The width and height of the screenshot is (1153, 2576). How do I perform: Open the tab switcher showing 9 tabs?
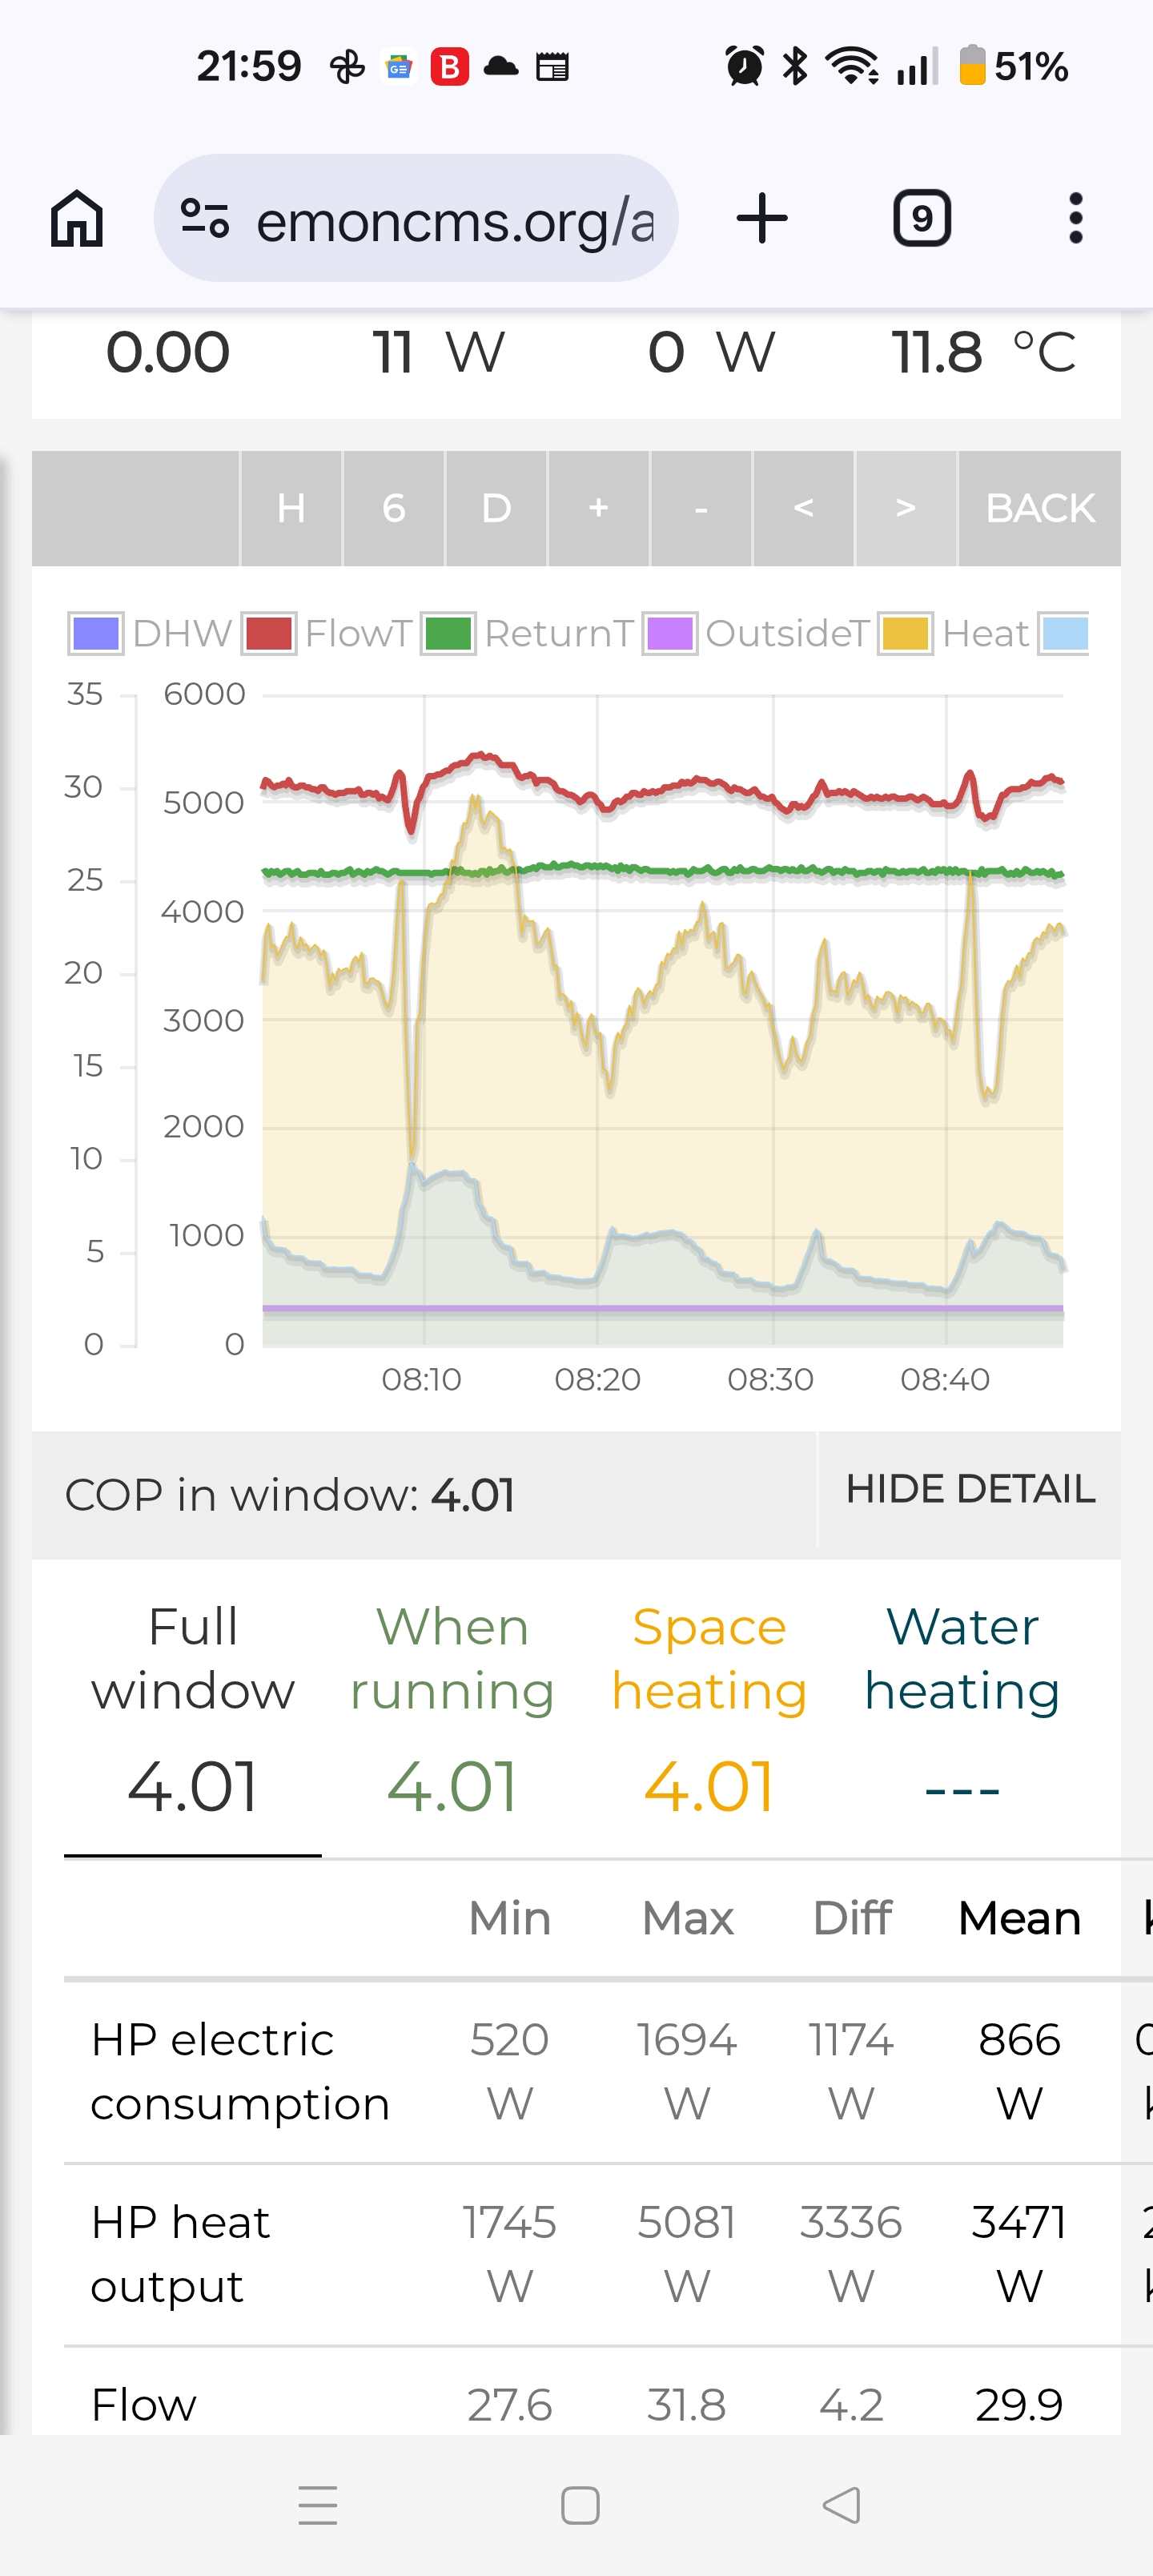(921, 218)
